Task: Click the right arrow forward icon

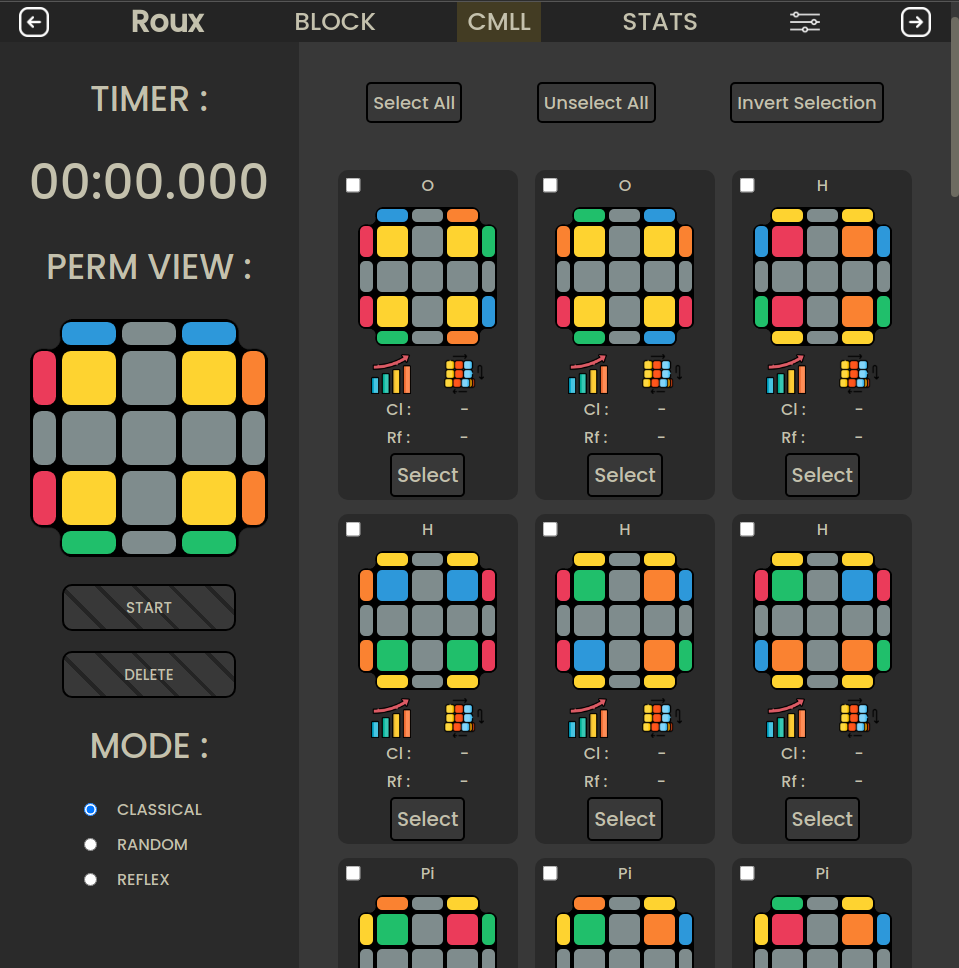Action: point(915,22)
